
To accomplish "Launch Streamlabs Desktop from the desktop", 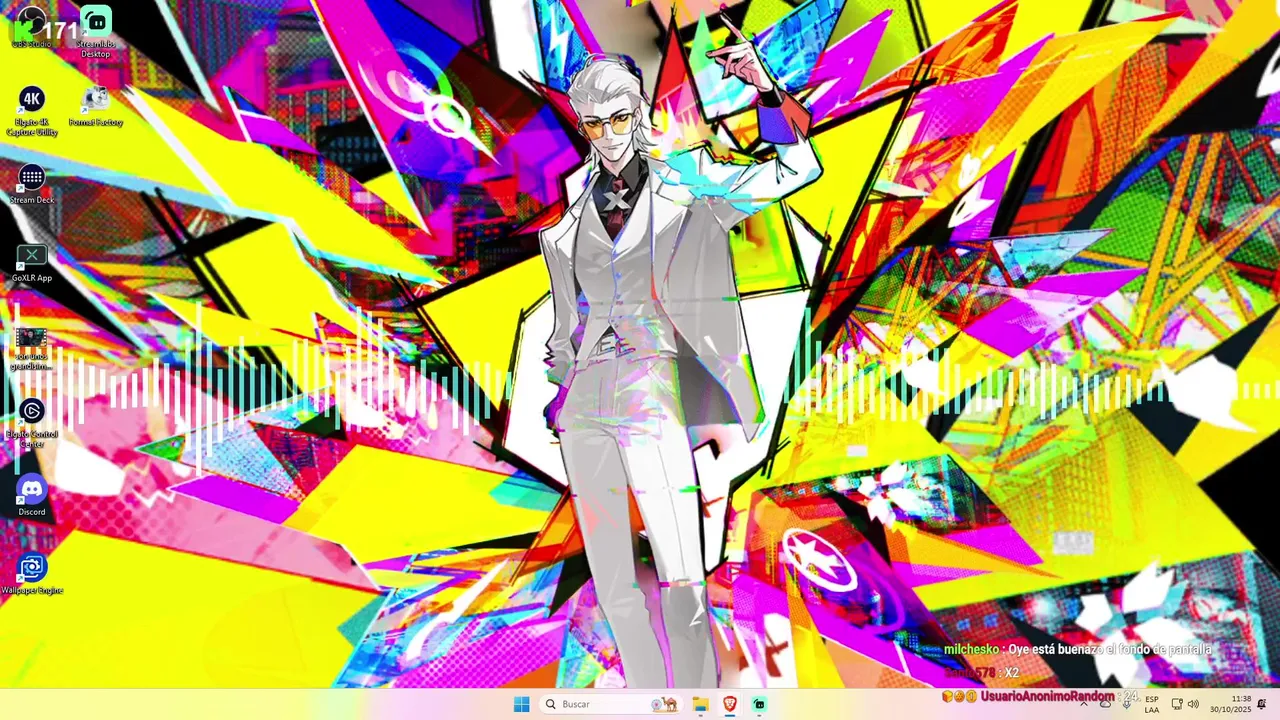I will (96, 32).
